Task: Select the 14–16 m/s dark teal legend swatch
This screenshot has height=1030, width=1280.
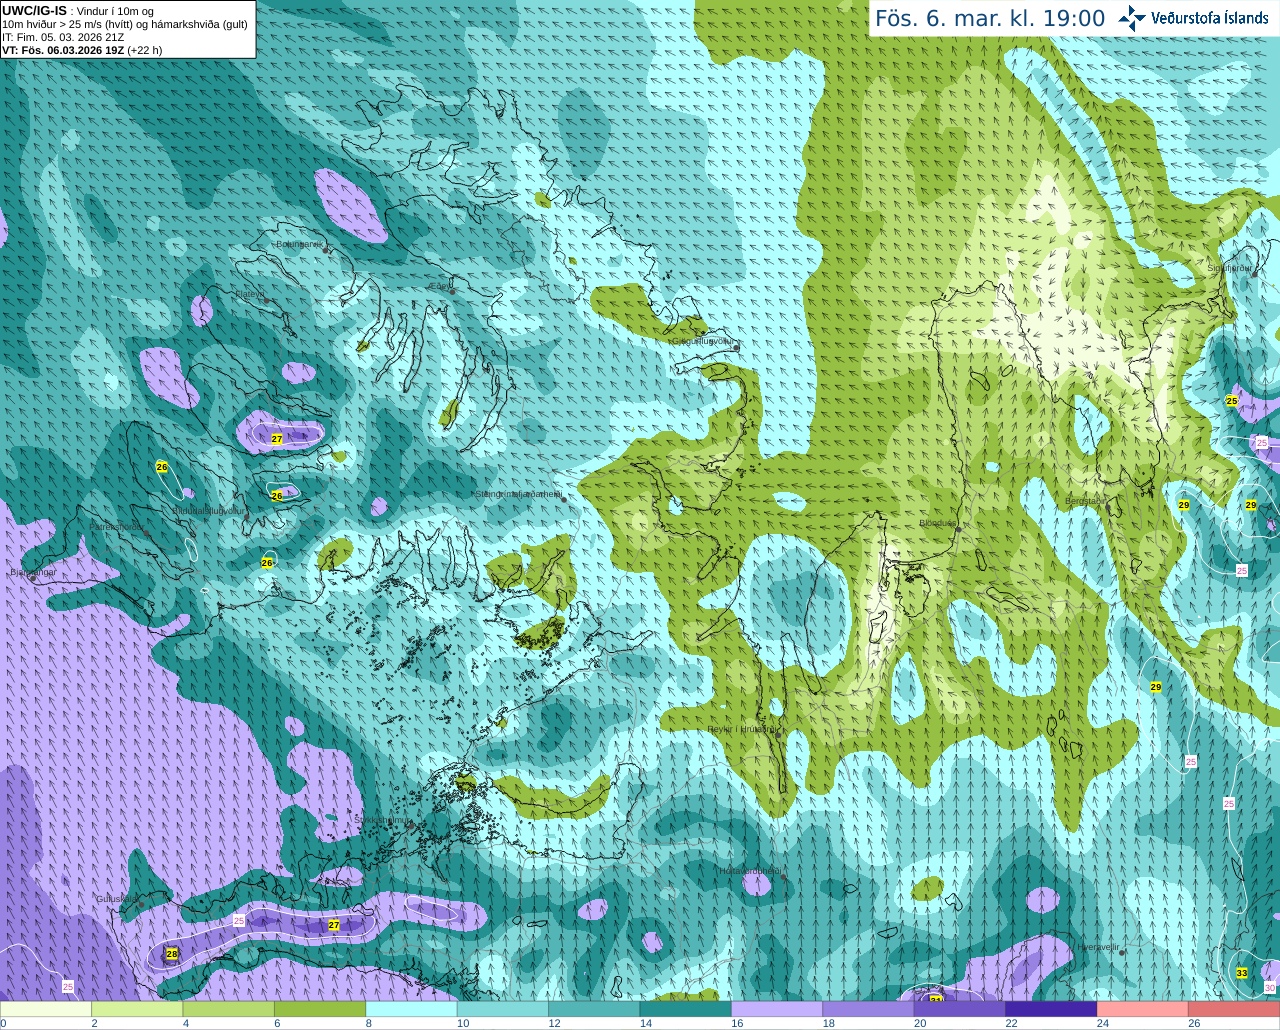Action: [686, 1009]
